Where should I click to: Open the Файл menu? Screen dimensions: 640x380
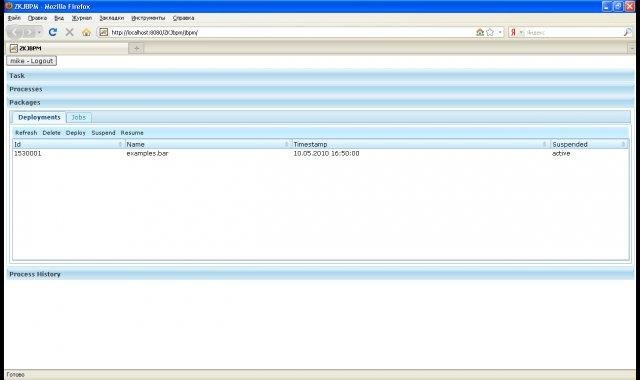click(14, 18)
